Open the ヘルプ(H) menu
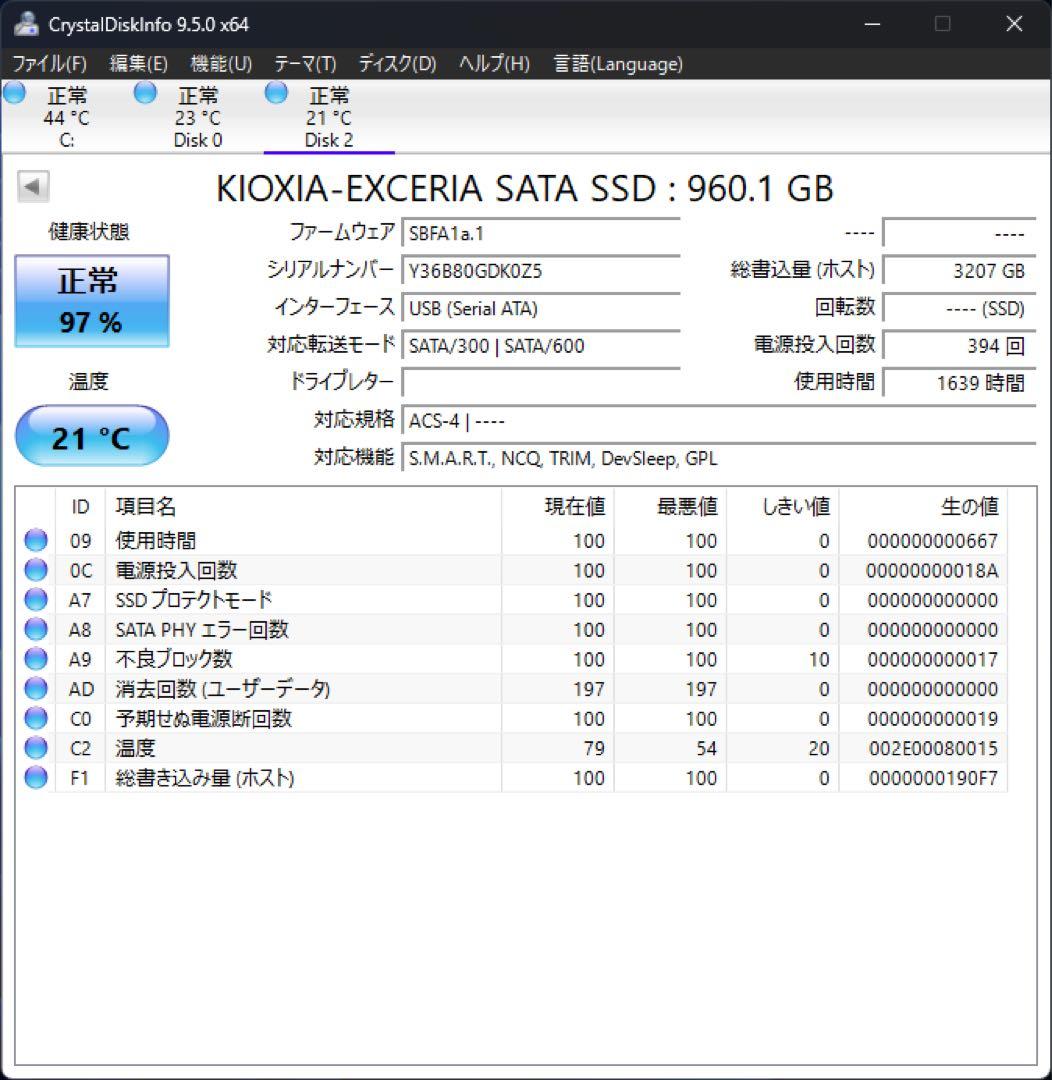Viewport: 1052px width, 1080px height. pos(495,64)
